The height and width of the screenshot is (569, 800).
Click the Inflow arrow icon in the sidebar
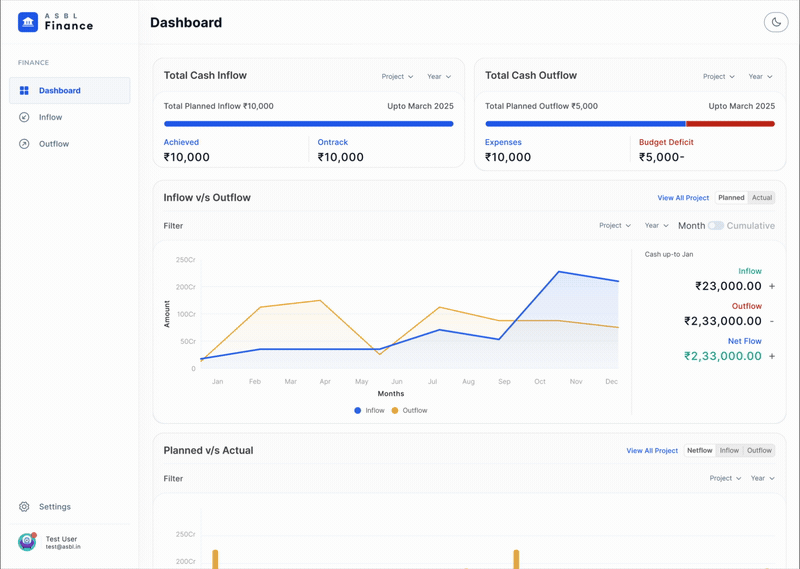coord(24,117)
